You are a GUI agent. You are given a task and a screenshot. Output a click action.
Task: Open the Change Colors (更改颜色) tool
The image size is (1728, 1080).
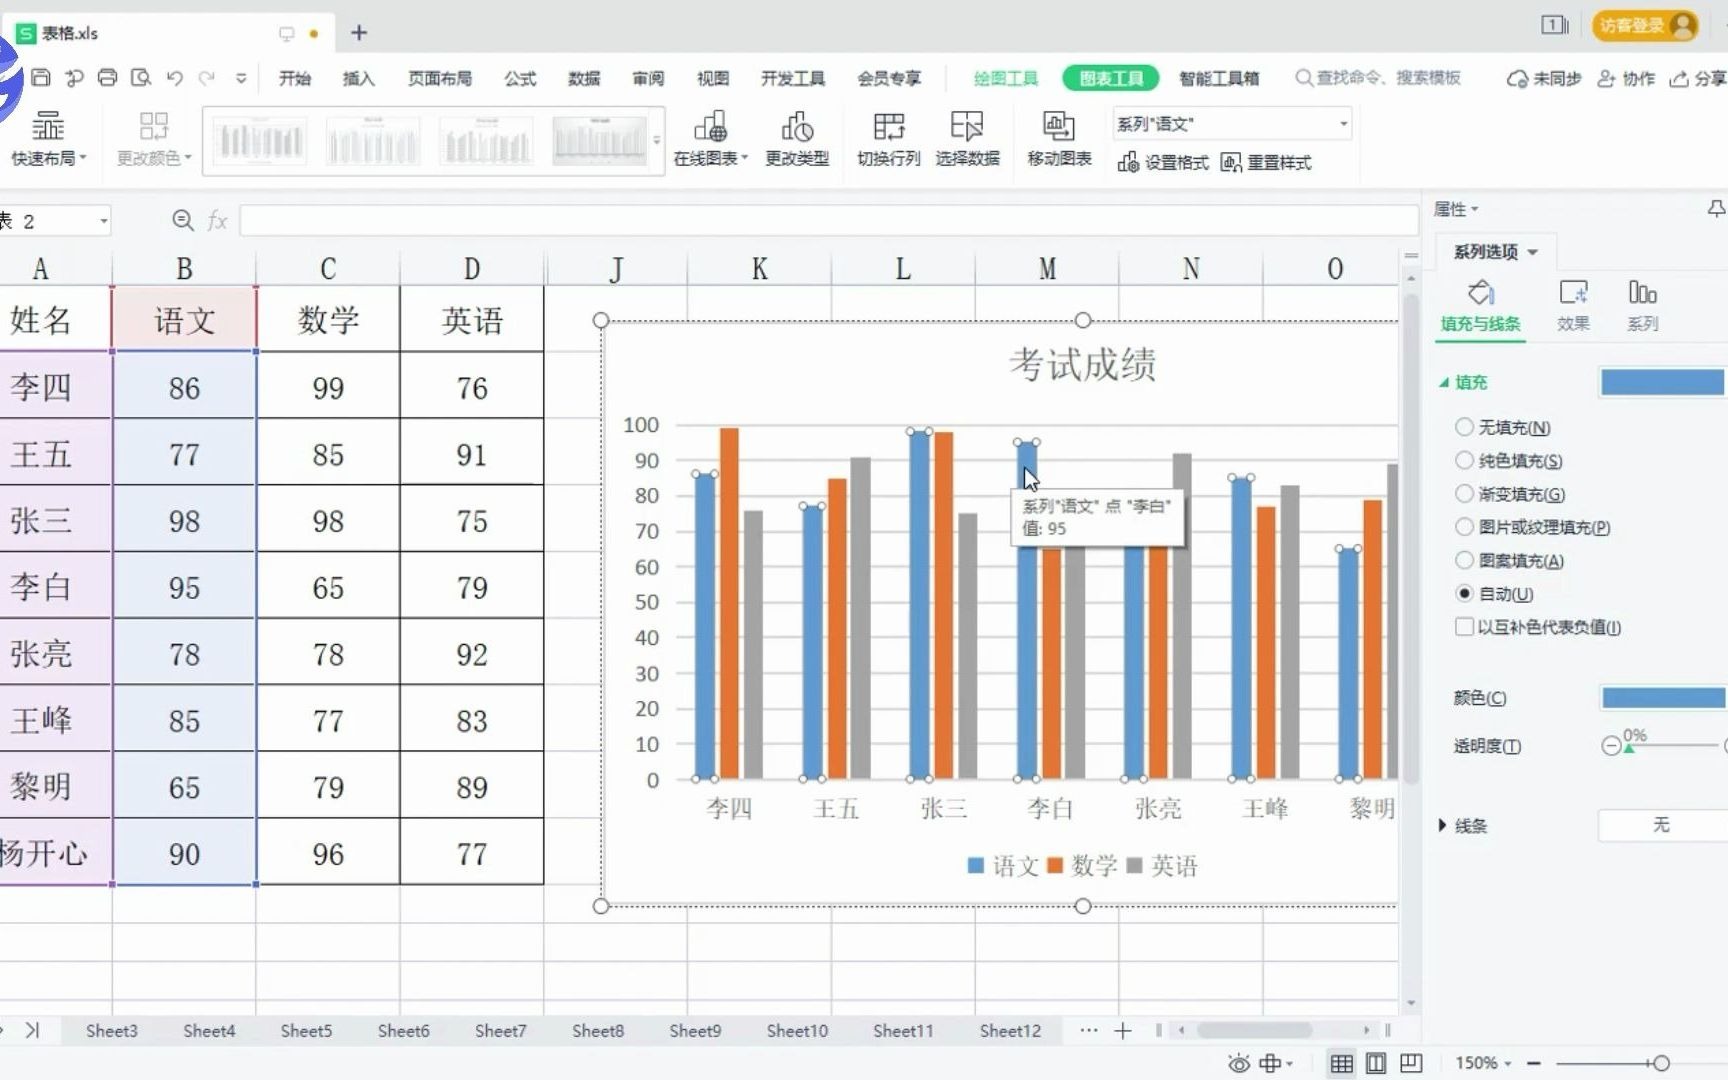click(153, 138)
